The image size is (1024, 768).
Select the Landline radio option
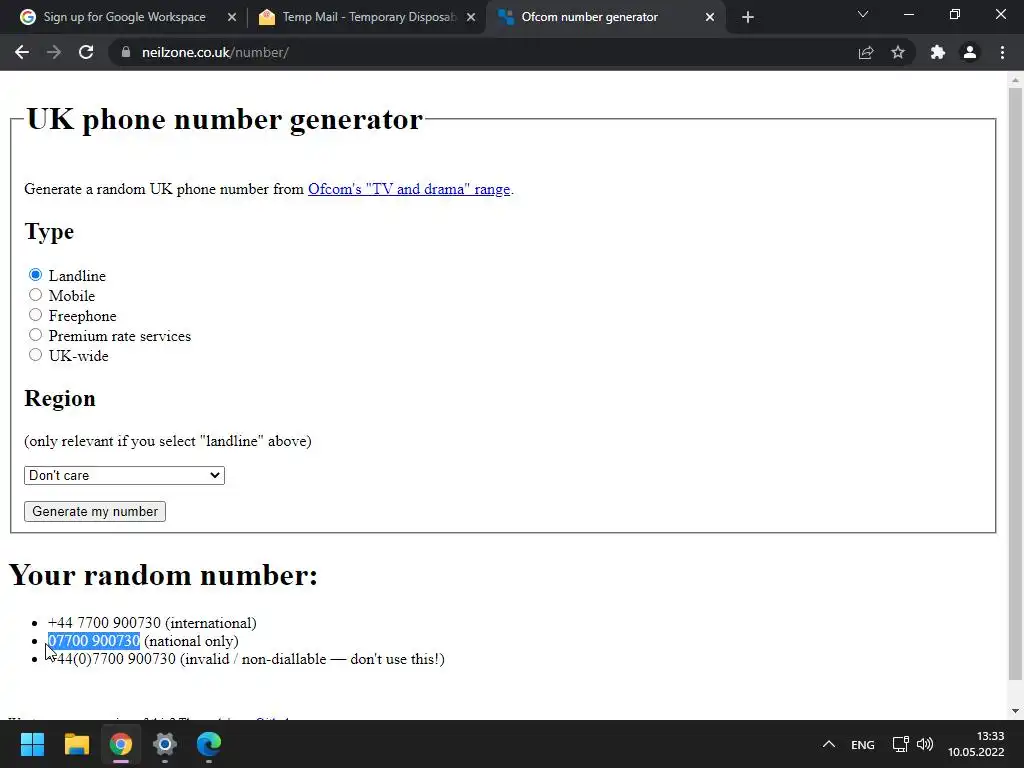coord(35,275)
